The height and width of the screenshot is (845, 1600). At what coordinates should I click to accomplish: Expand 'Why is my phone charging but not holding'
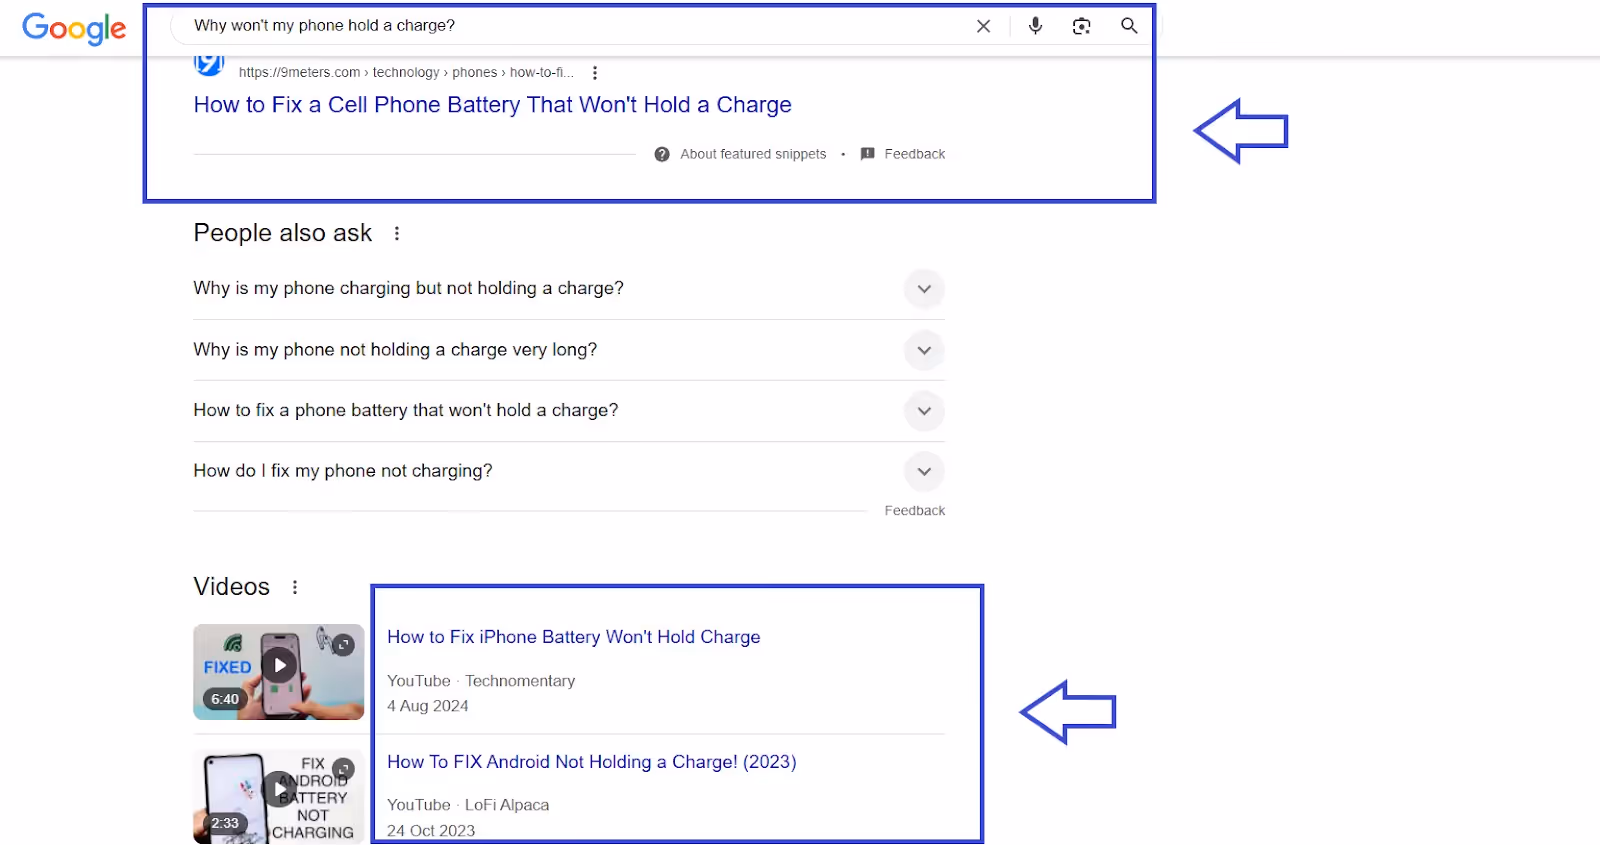point(924,289)
